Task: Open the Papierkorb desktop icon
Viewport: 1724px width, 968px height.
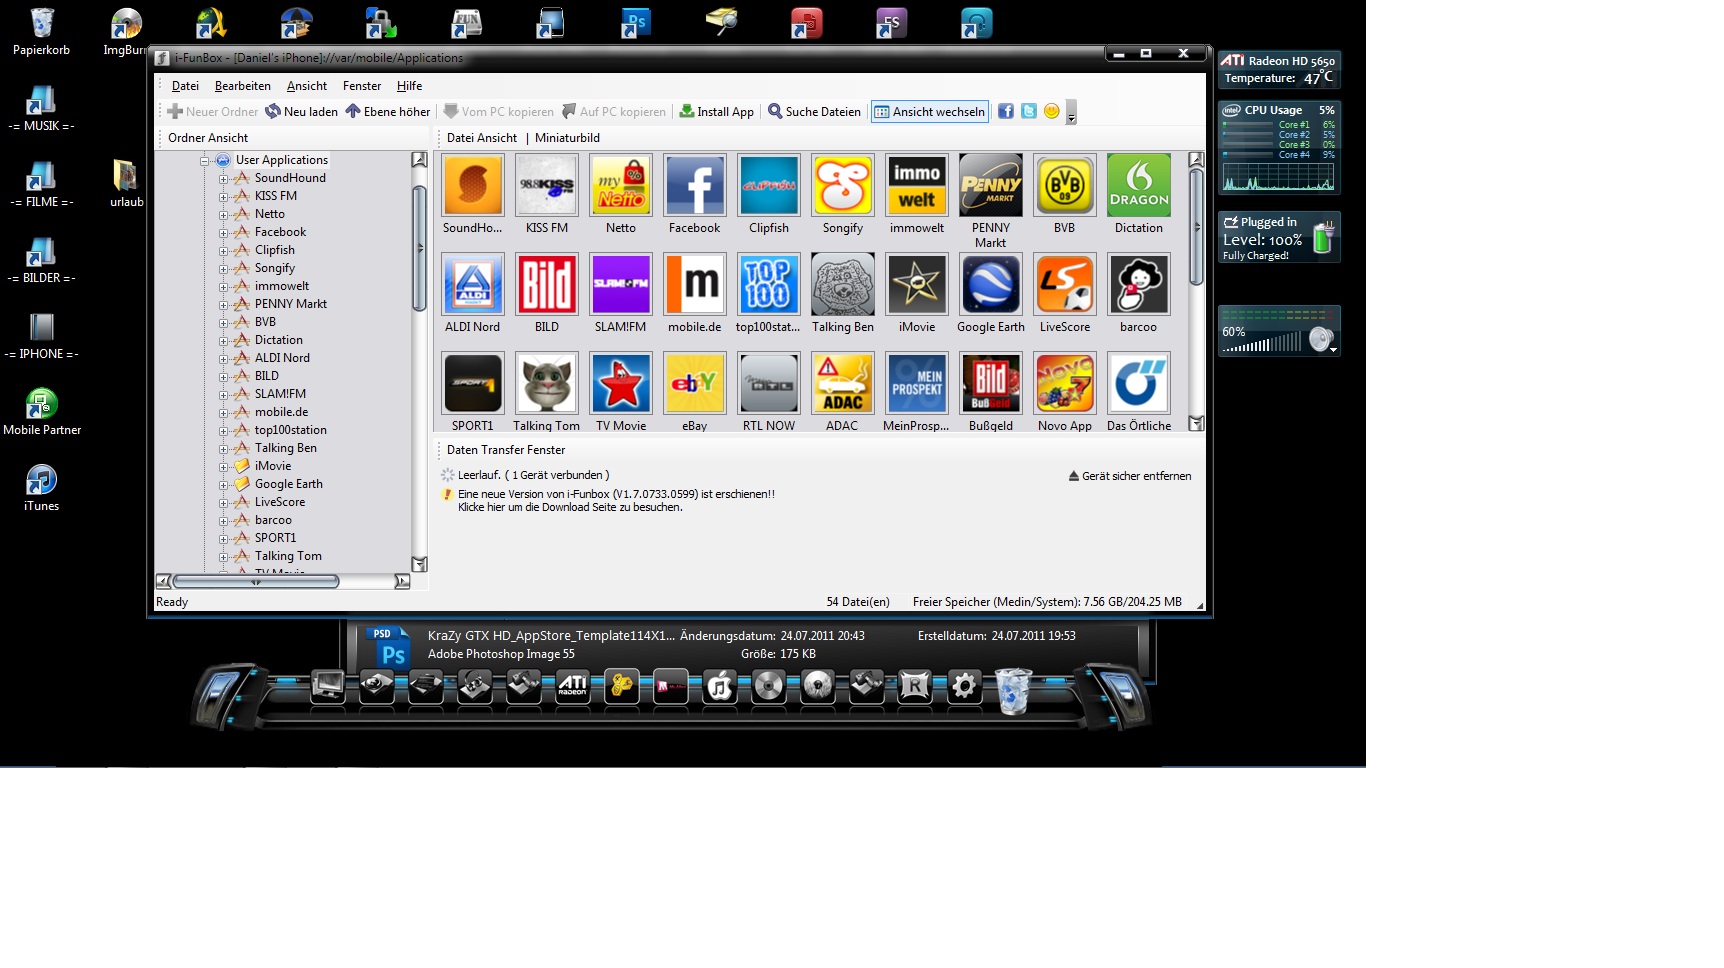Action: [42, 32]
